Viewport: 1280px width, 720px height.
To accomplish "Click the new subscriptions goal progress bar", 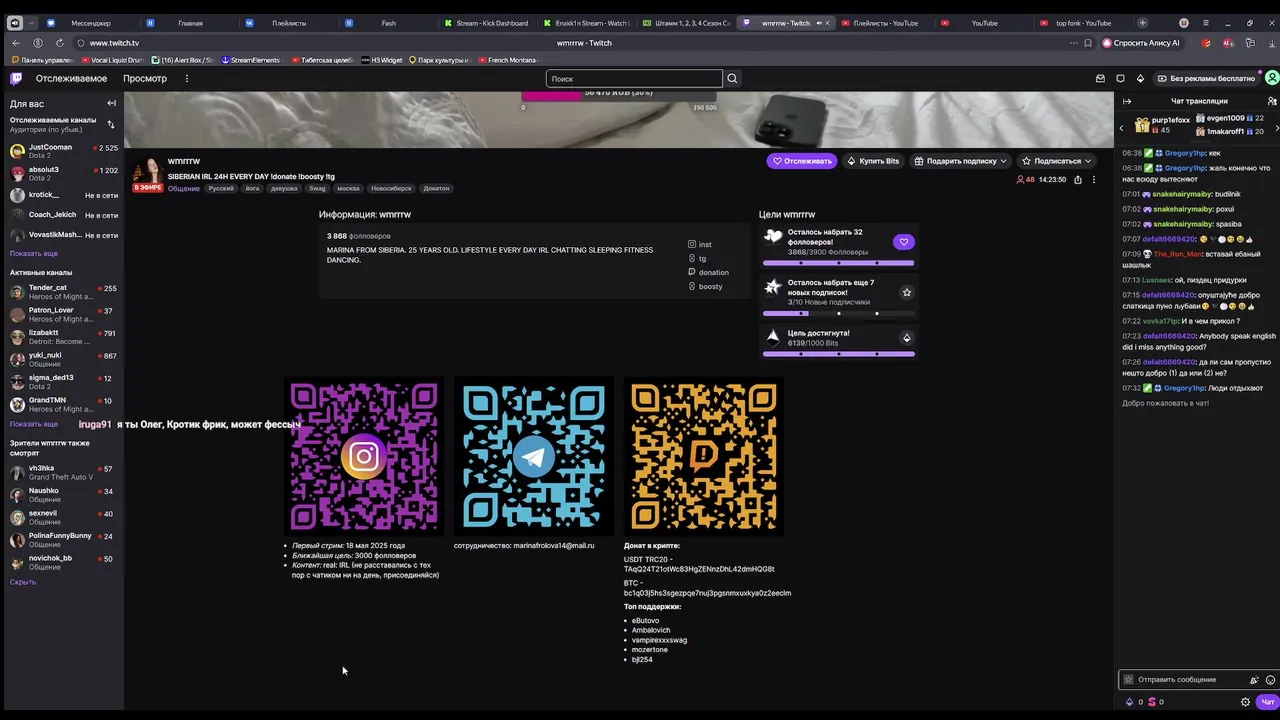I will (x=839, y=313).
